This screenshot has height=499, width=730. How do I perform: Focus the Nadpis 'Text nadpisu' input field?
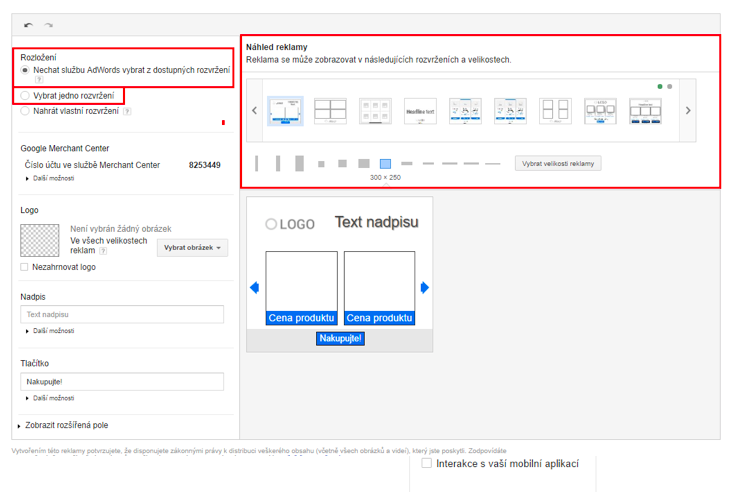[x=122, y=314]
